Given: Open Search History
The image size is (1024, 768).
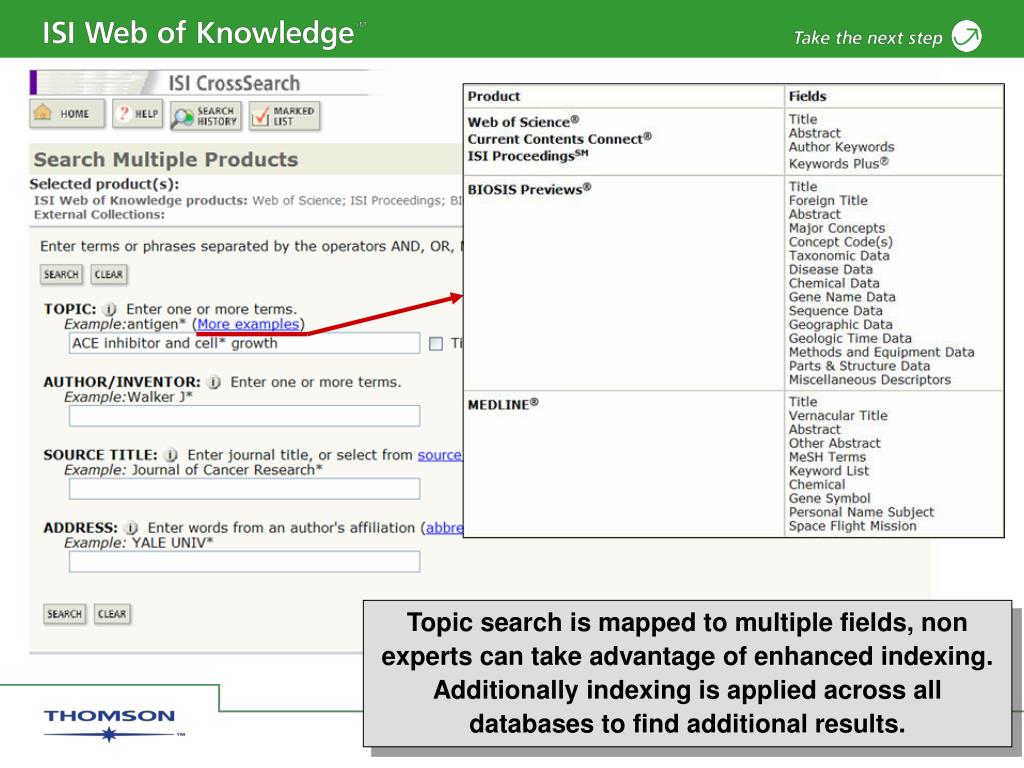Looking at the screenshot, I should tap(206, 116).
